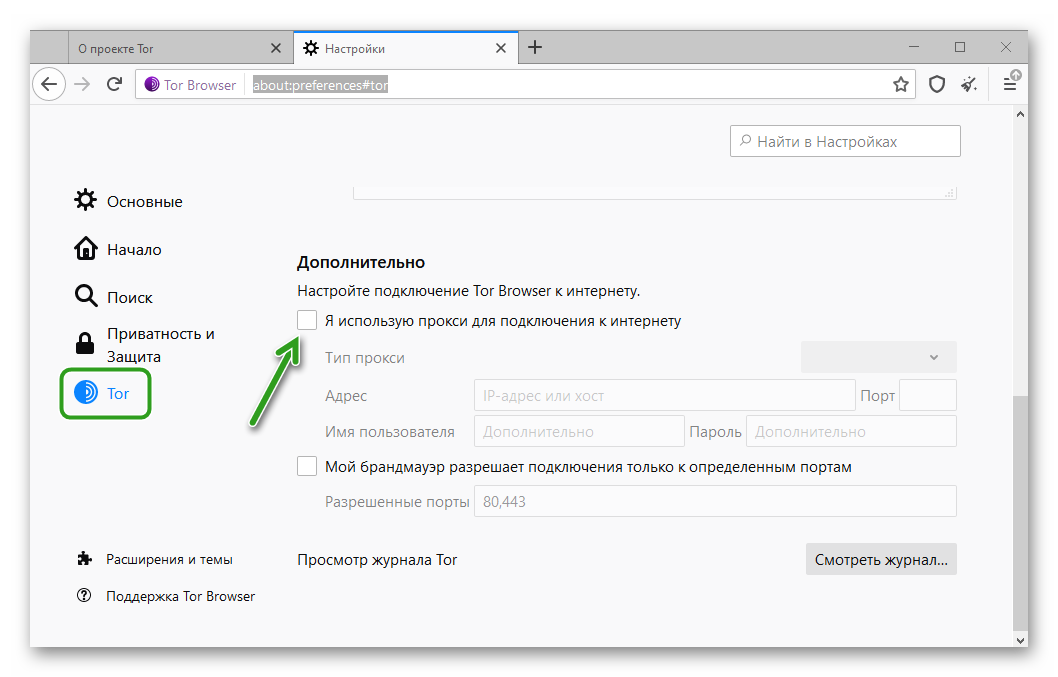This screenshot has width=1058, height=677.
Task: Open the hamburger application menu
Action: pyautogui.click(x=1010, y=84)
